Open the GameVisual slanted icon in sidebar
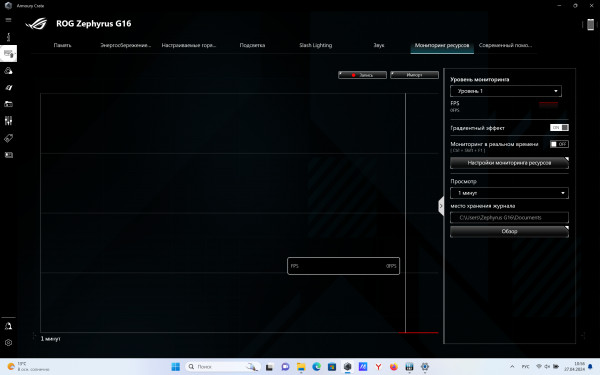This screenshot has height=375, width=600. coord(8,88)
